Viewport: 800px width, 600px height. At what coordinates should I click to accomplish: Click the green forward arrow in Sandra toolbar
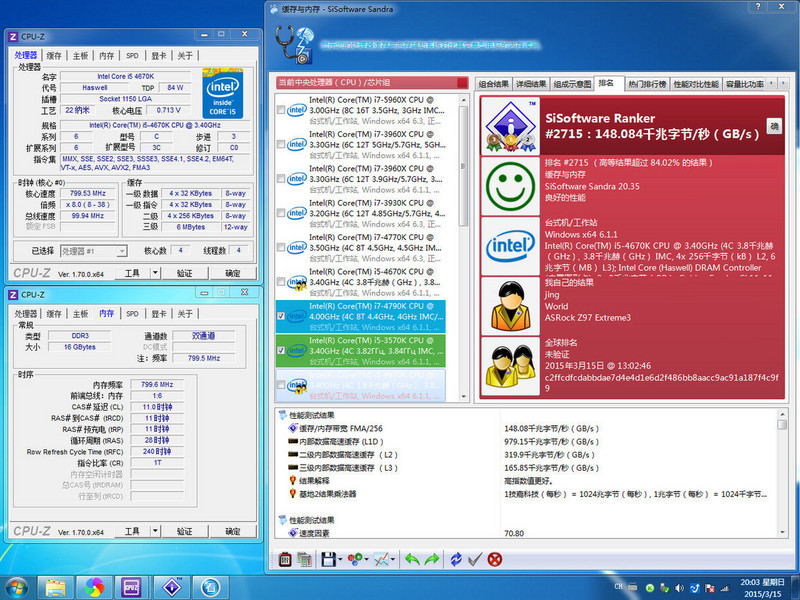click(431, 559)
